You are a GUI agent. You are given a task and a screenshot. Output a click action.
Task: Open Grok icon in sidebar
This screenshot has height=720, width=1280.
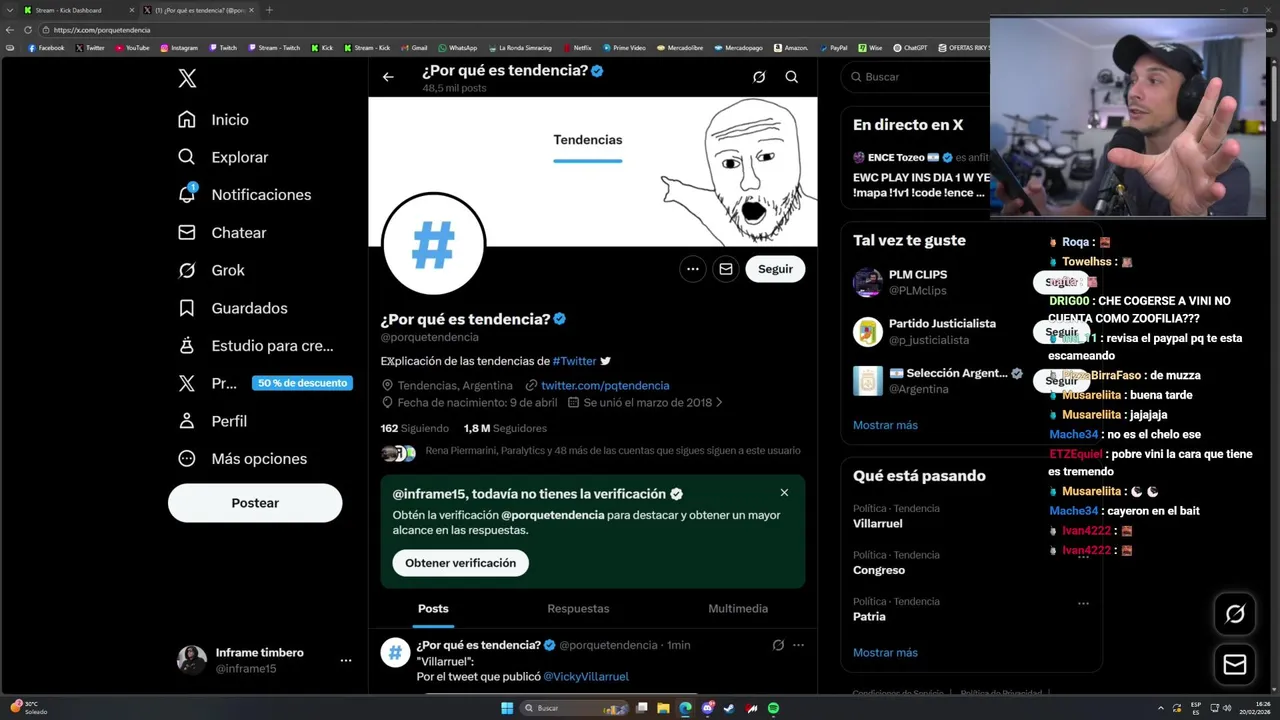pyautogui.click(x=187, y=270)
